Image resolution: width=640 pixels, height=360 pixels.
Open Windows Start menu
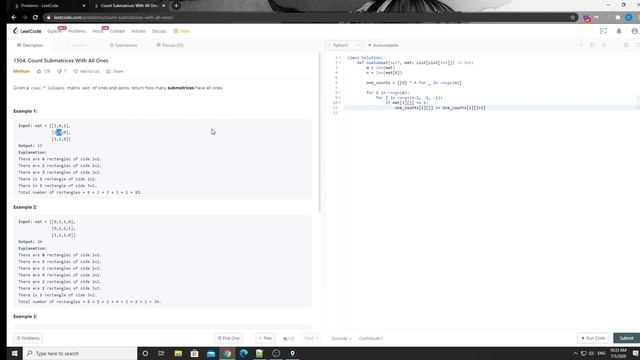pyautogui.click(x=14, y=353)
